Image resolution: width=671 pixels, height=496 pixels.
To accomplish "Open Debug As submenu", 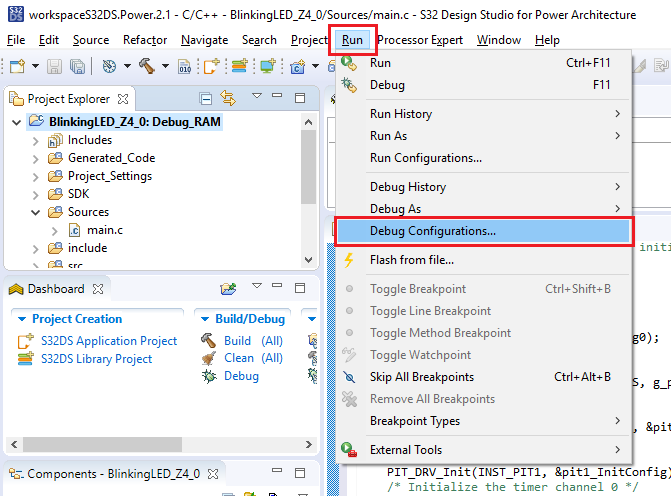I will (x=484, y=209).
